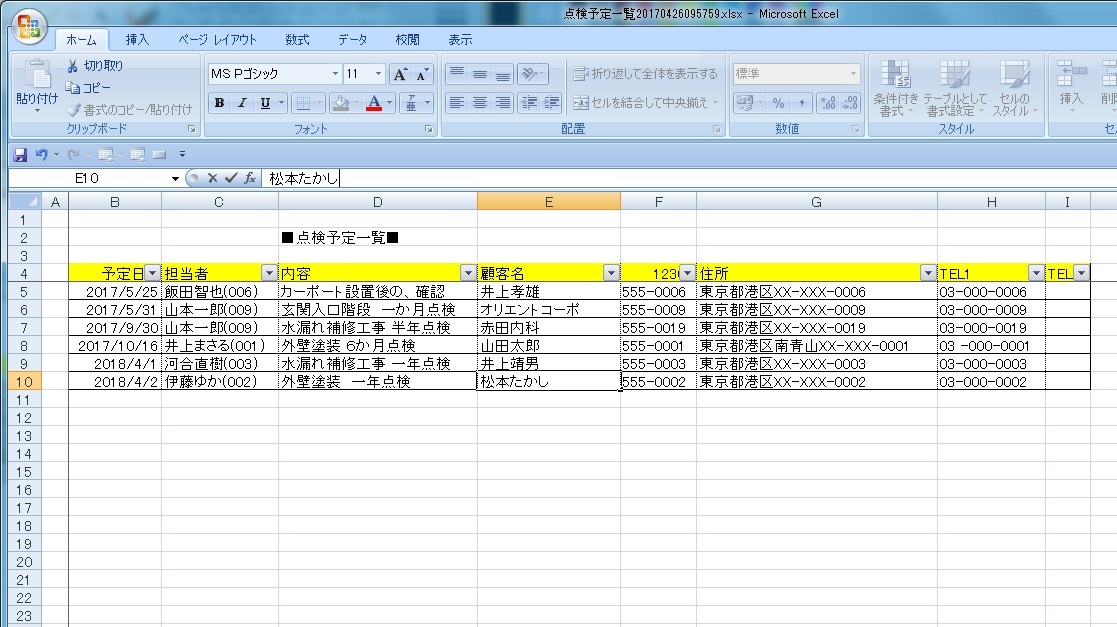
Task: Click the Office button logo
Action: tap(29, 26)
